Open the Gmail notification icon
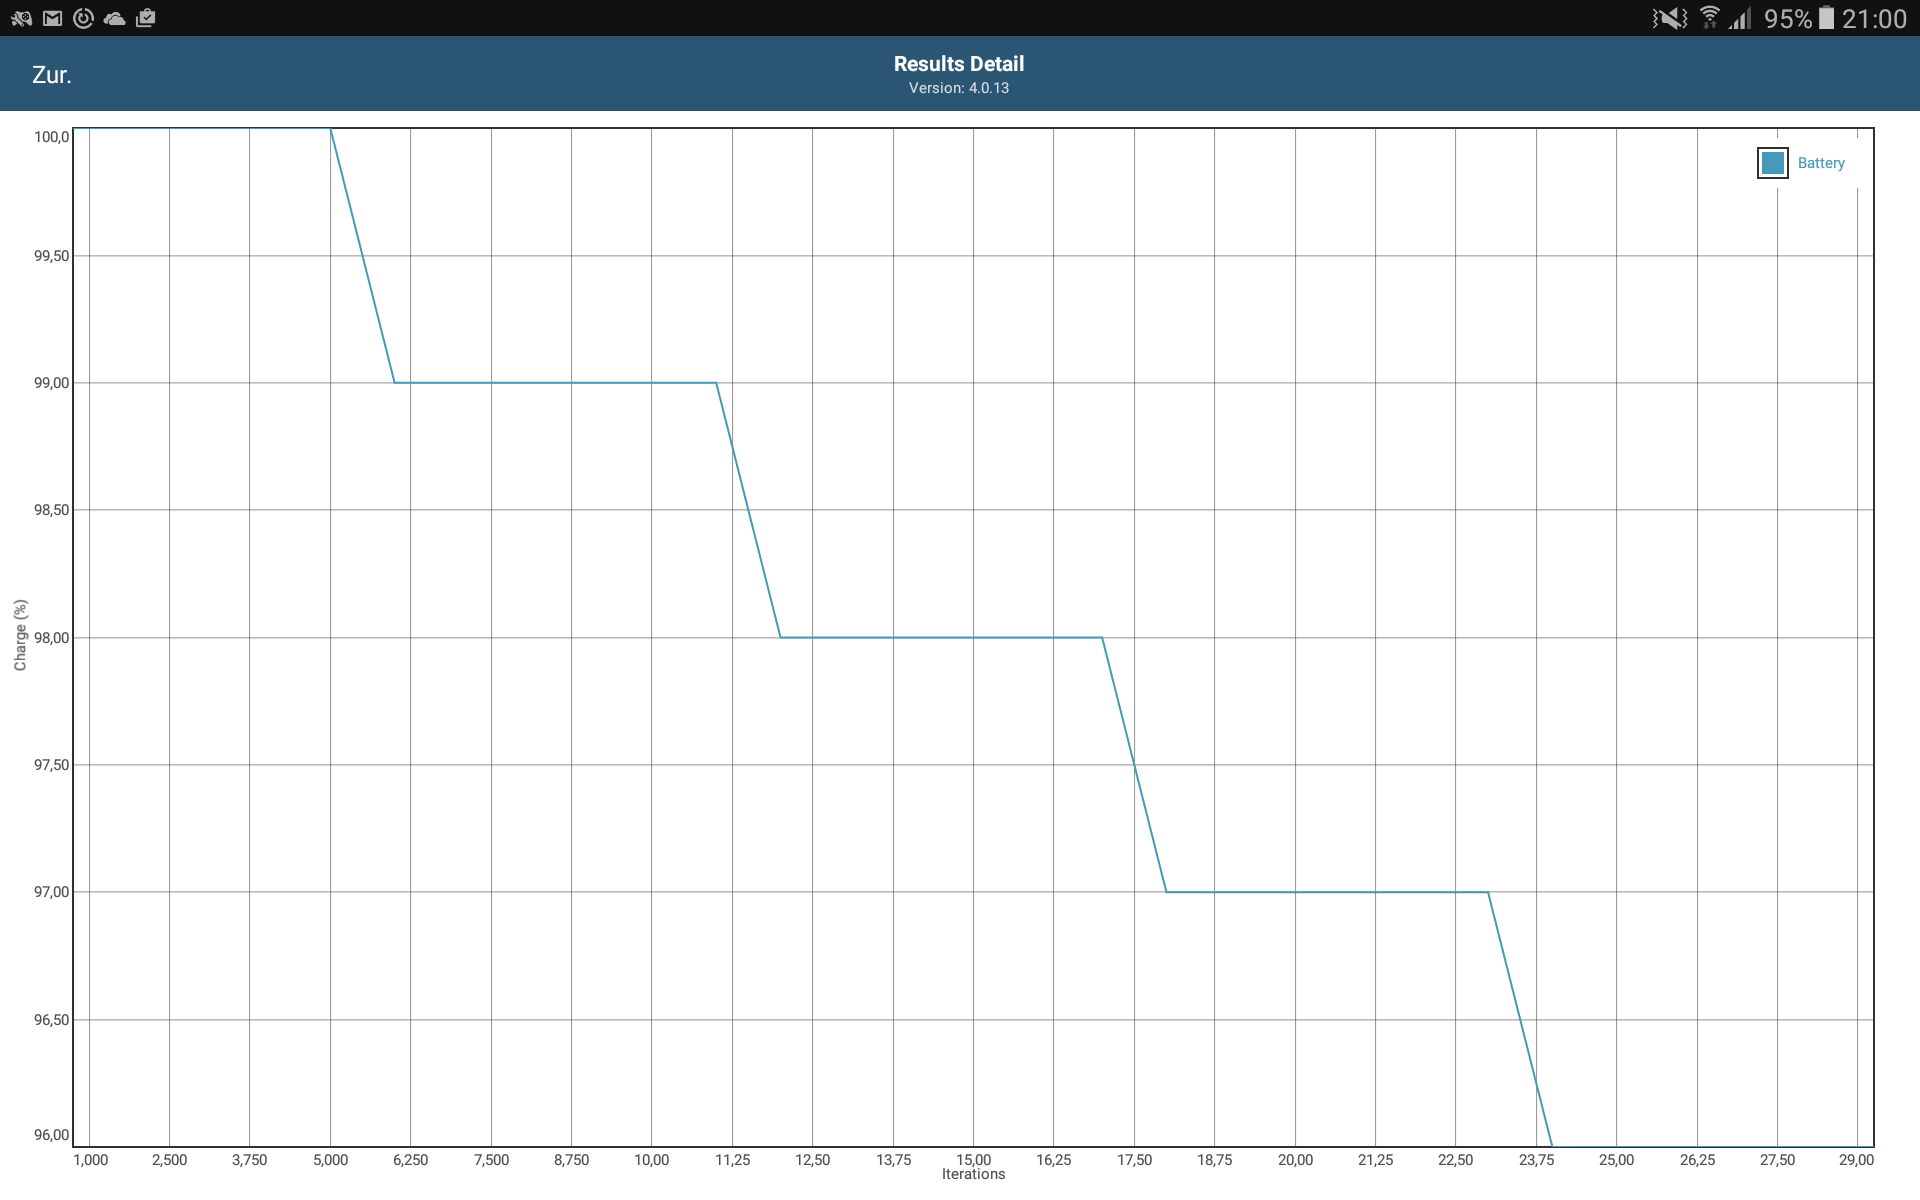 [53, 18]
